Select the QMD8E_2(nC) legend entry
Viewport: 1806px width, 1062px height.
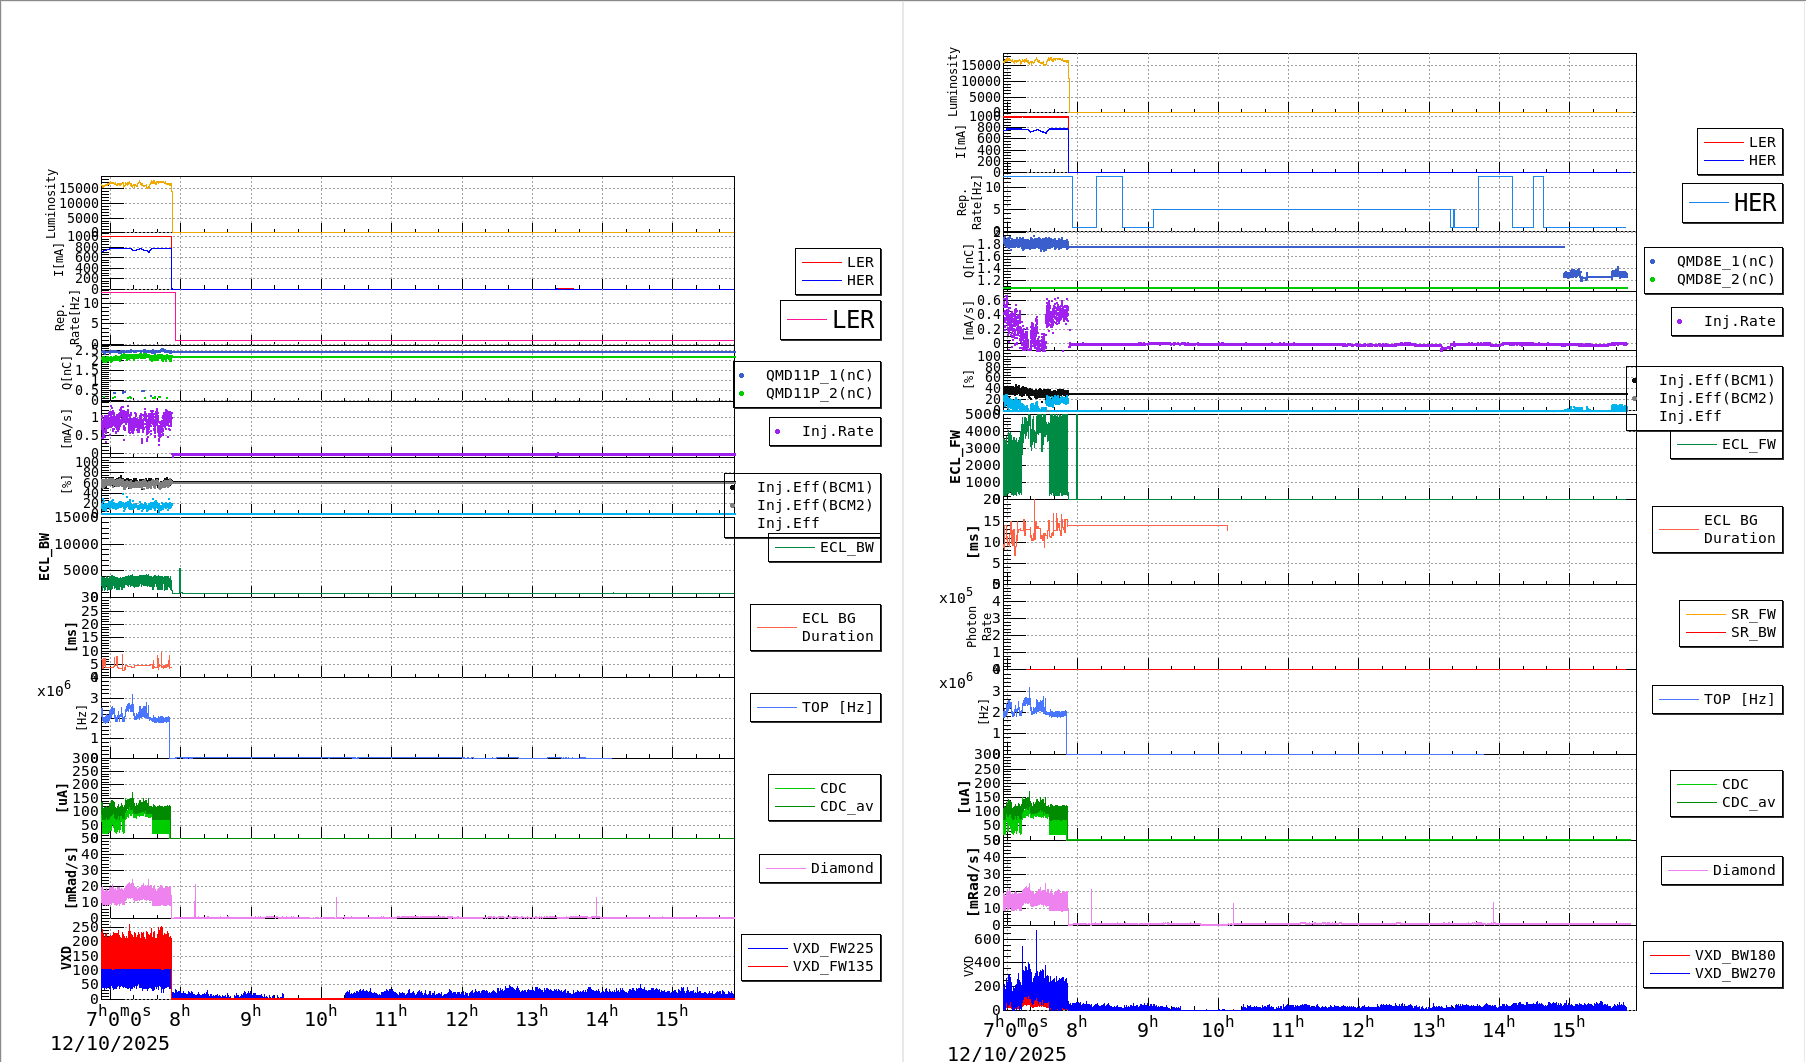click(x=1724, y=279)
